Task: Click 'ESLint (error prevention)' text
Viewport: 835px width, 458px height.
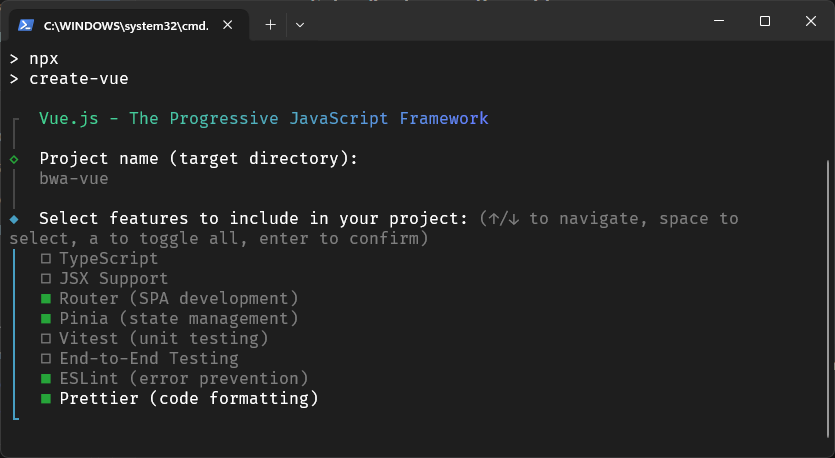Action: 184,379
